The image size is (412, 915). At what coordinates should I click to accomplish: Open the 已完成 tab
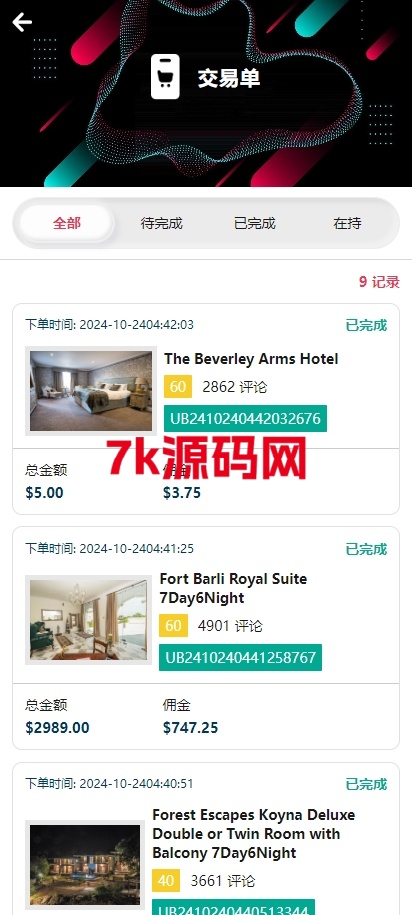coord(254,223)
